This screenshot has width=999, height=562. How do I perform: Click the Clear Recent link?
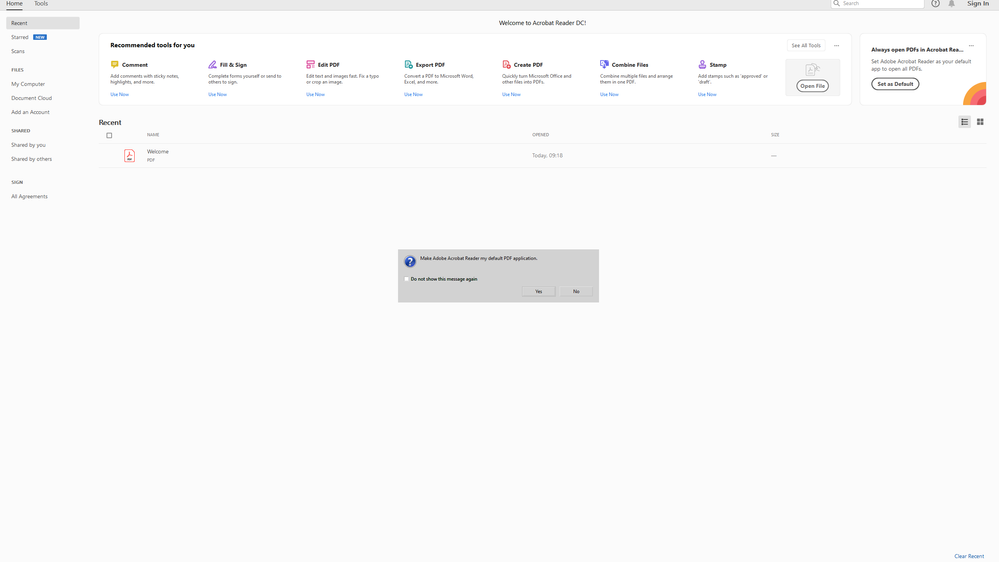click(969, 556)
